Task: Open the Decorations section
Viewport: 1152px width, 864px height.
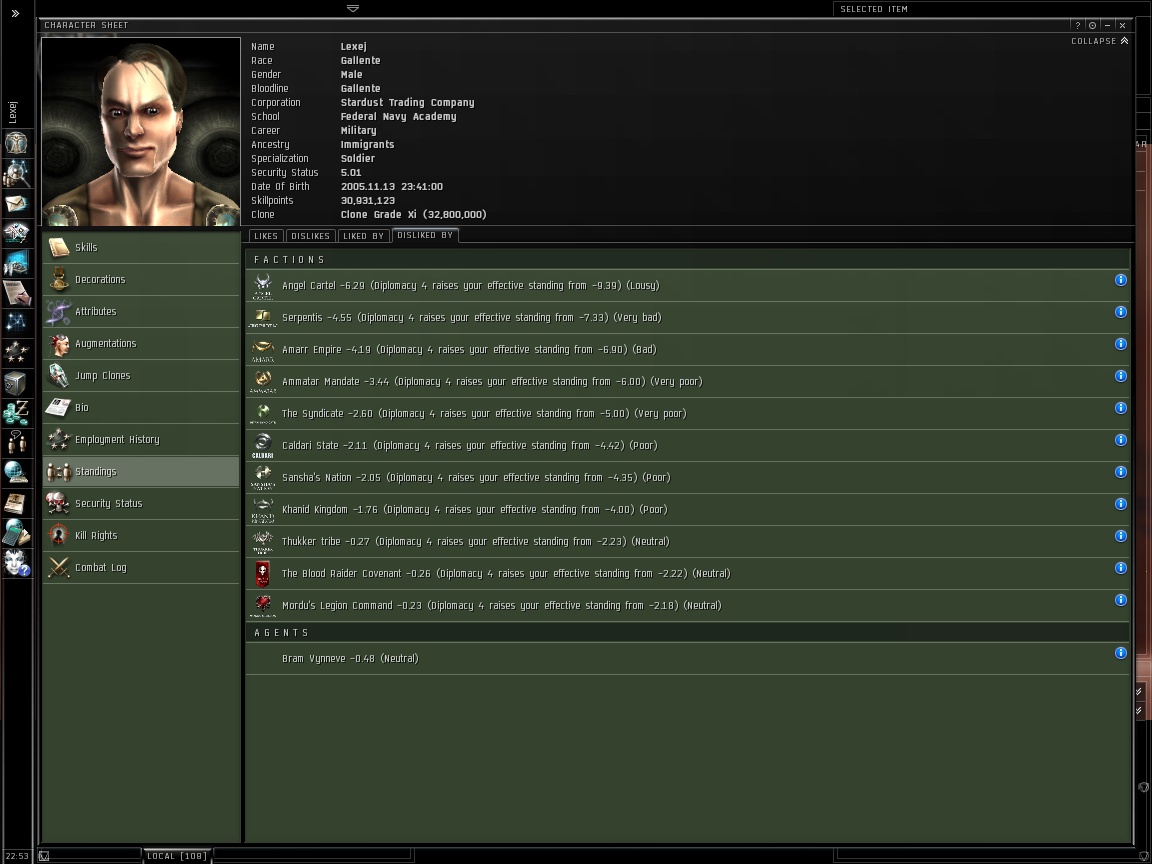Action: pos(141,279)
